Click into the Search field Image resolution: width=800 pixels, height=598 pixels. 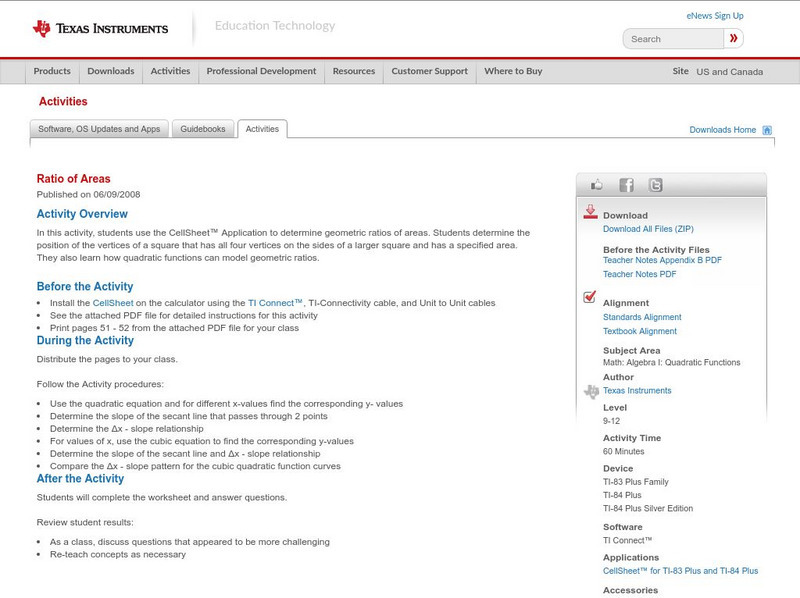[x=673, y=39]
